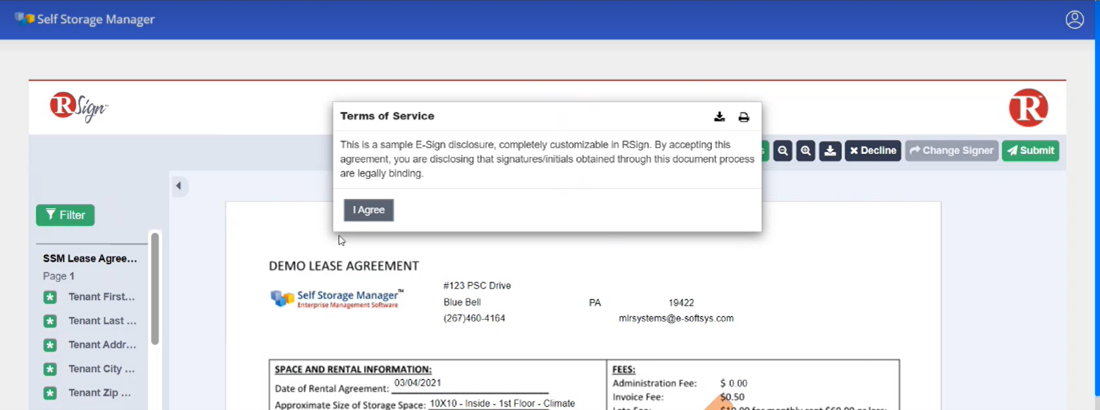Click the toolbar download document button
This screenshot has width=1100, height=410.
pos(830,150)
